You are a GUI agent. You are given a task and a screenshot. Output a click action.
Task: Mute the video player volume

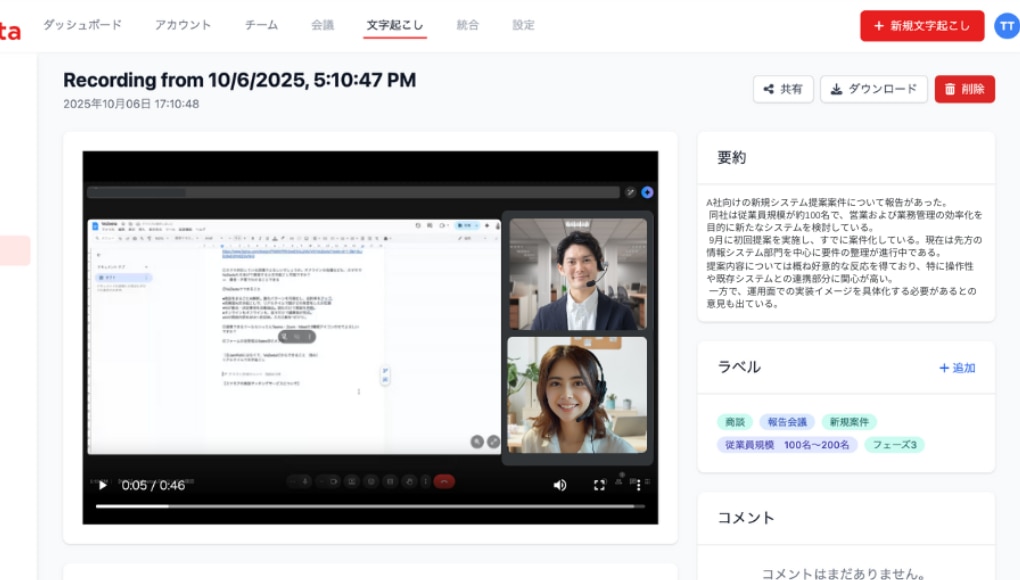[560, 485]
